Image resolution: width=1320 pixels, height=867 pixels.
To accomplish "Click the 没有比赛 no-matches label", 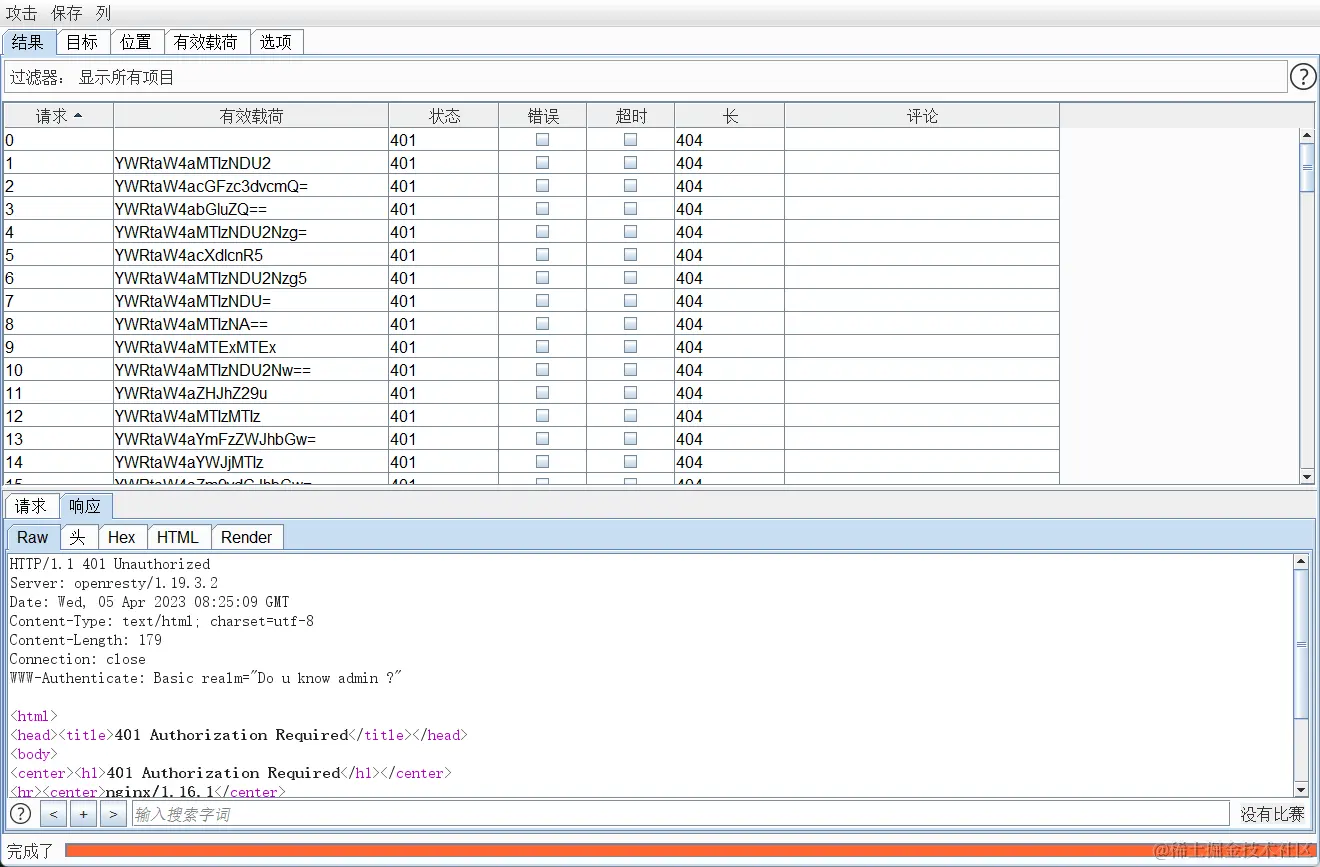I will coord(1272,814).
